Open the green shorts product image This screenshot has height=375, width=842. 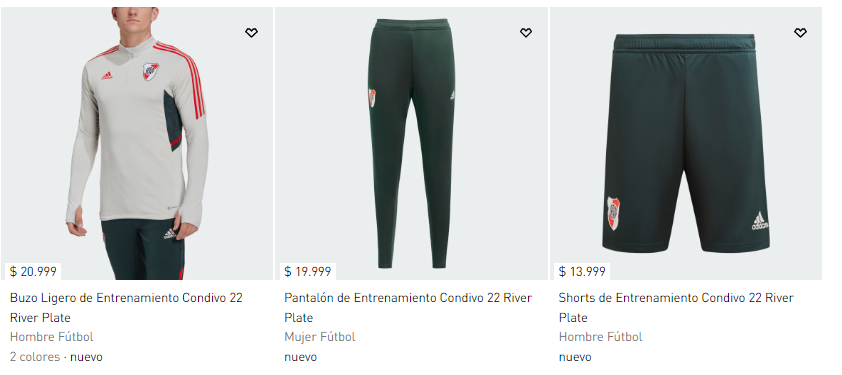coord(686,143)
